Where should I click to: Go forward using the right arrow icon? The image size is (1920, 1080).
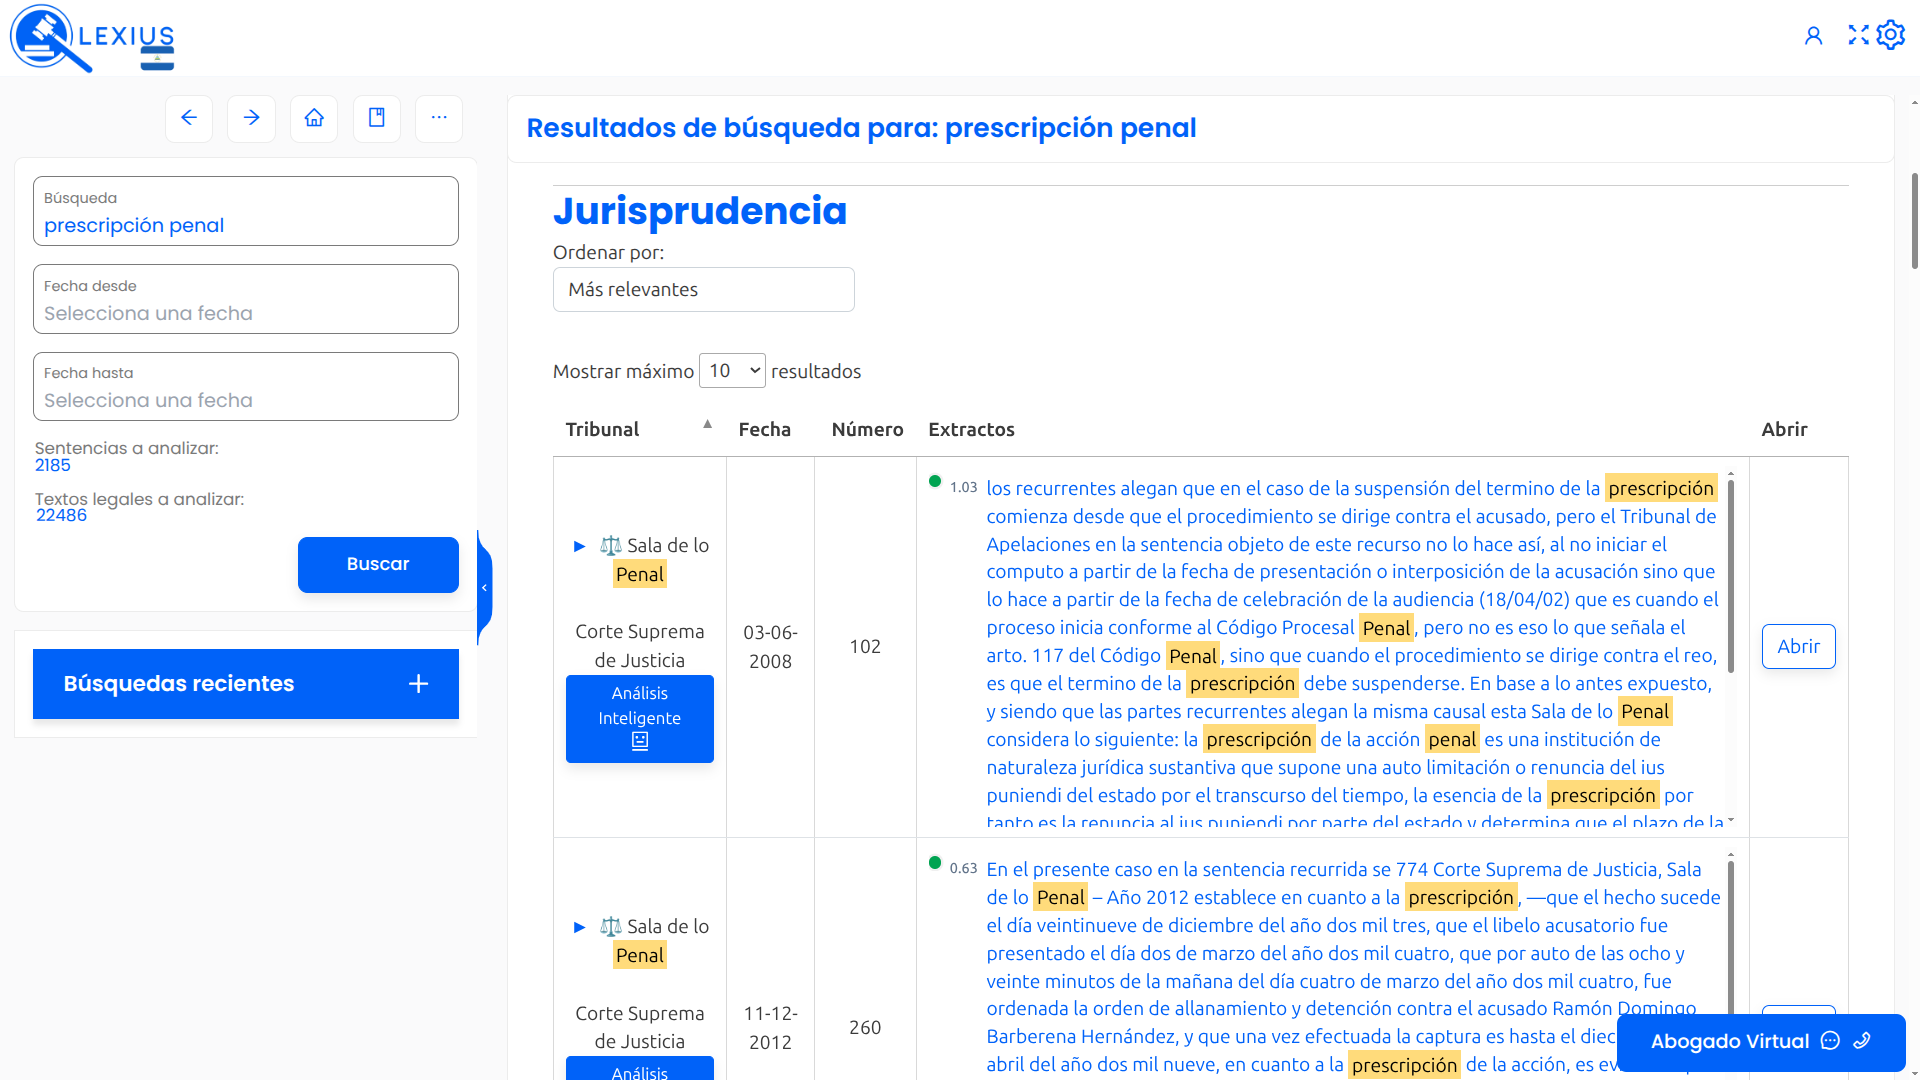[251, 118]
